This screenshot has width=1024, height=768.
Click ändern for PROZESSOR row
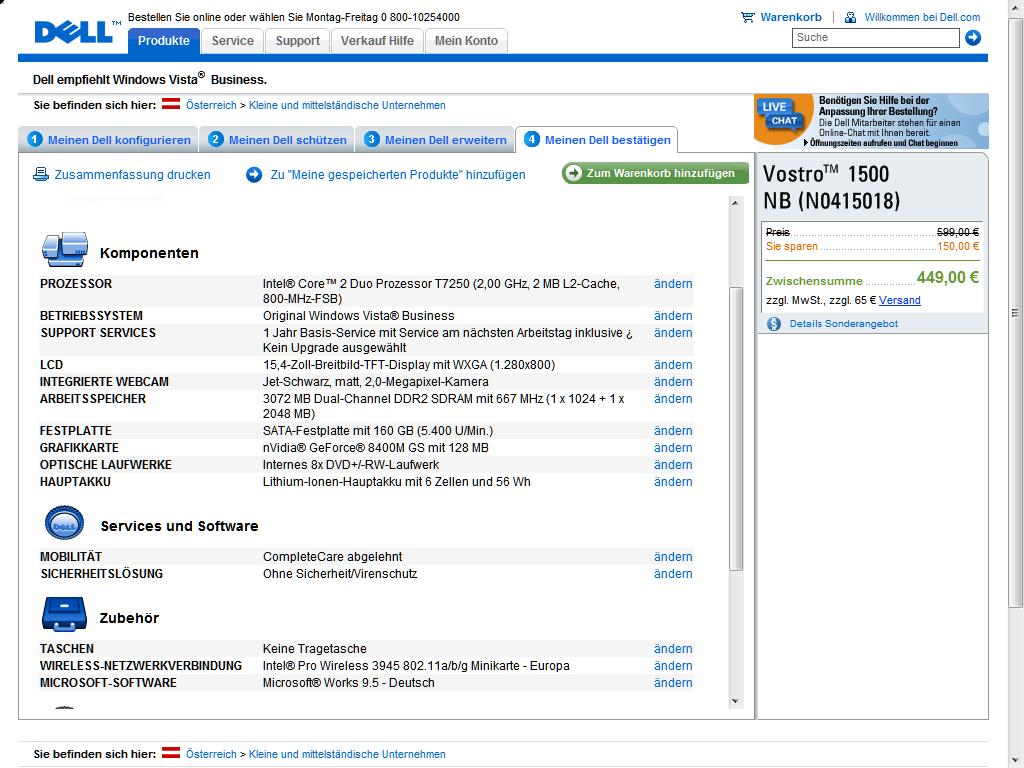pos(673,283)
